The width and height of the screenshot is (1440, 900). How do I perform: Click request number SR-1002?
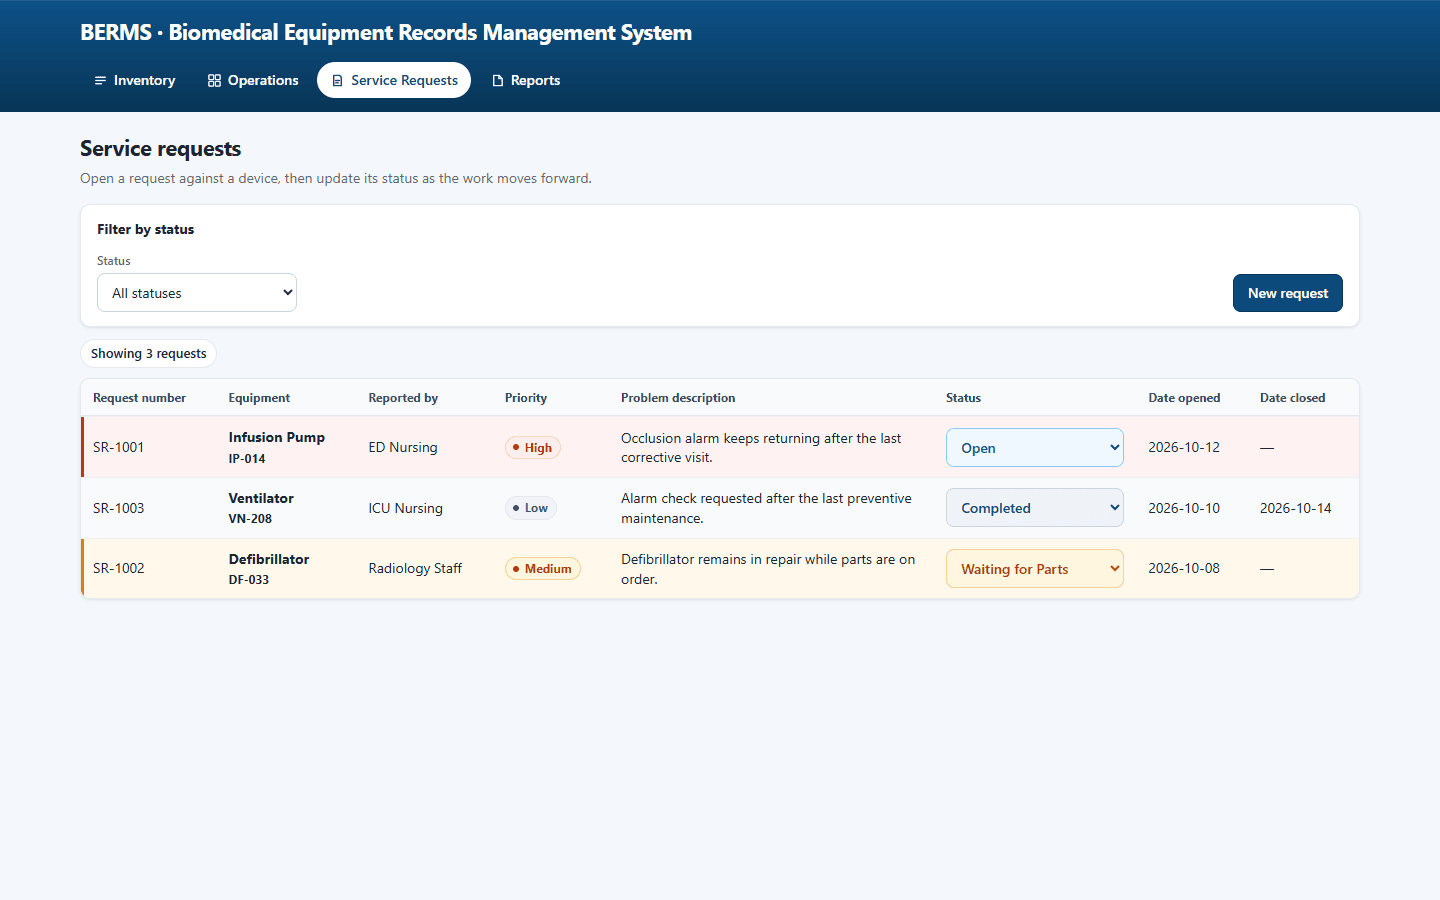(119, 568)
